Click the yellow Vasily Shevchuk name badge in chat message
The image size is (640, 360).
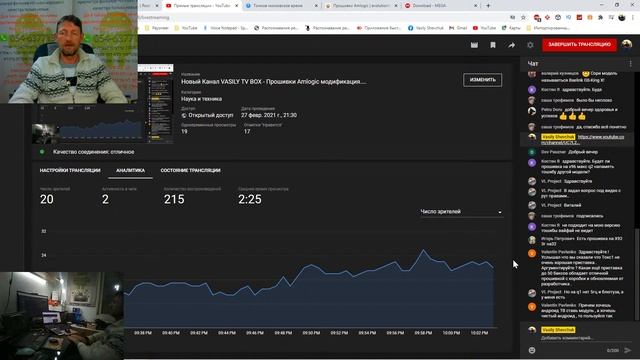coord(558,137)
